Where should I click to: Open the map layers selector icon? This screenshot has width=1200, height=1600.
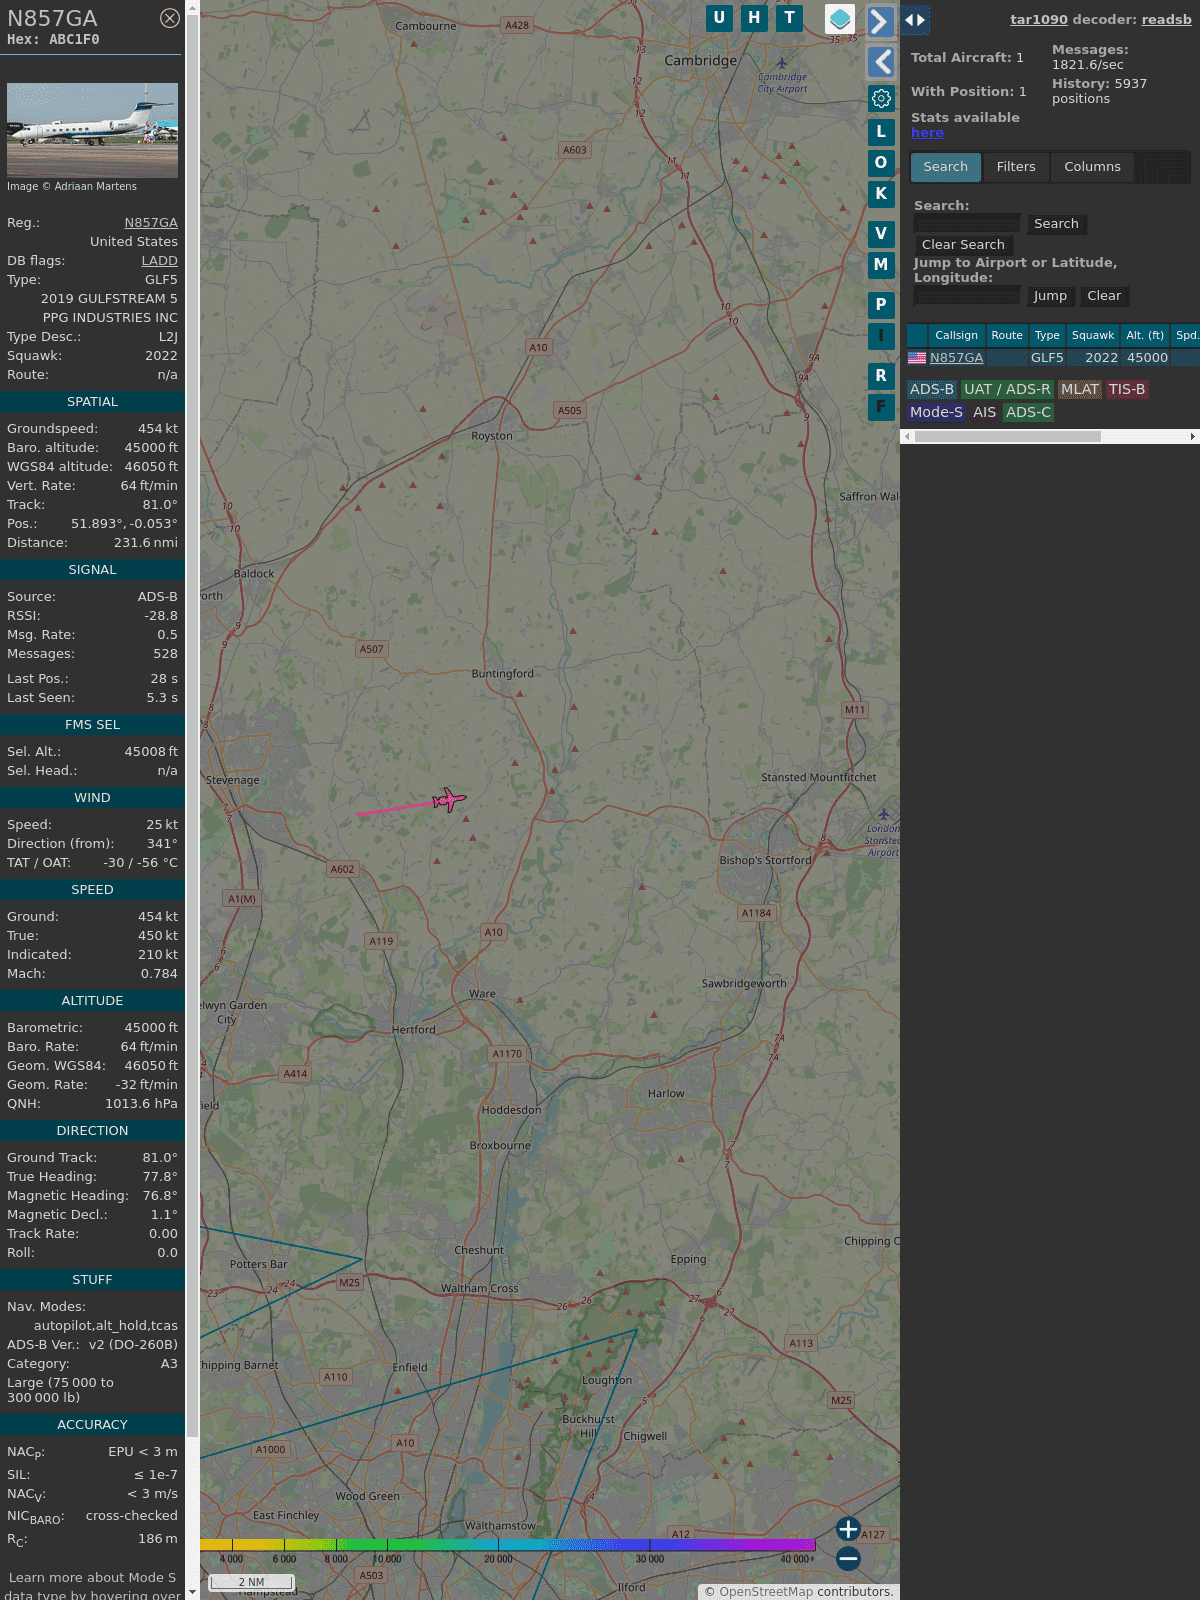(840, 19)
